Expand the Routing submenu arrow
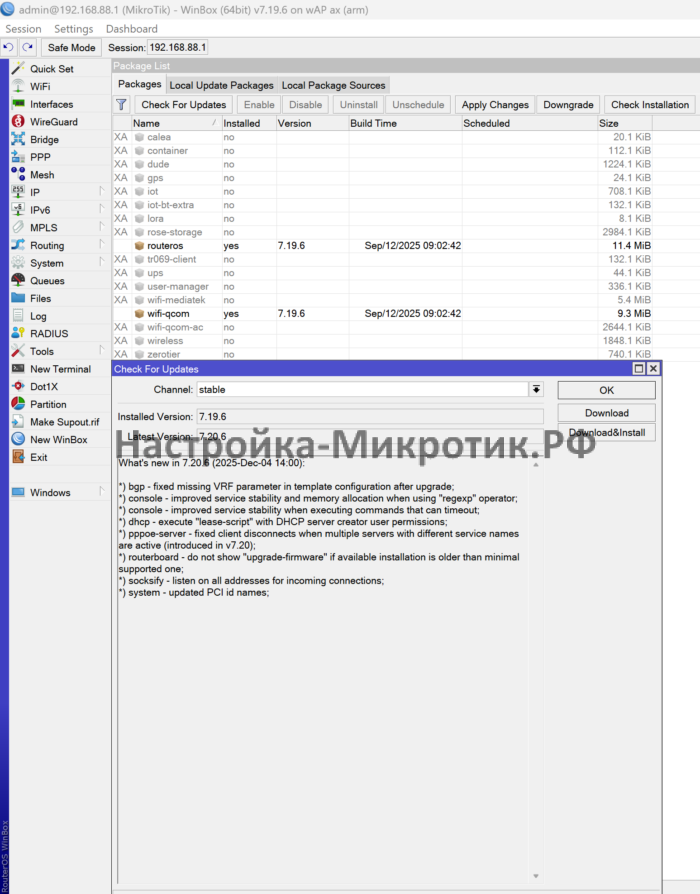The image size is (700, 894). click(101, 245)
